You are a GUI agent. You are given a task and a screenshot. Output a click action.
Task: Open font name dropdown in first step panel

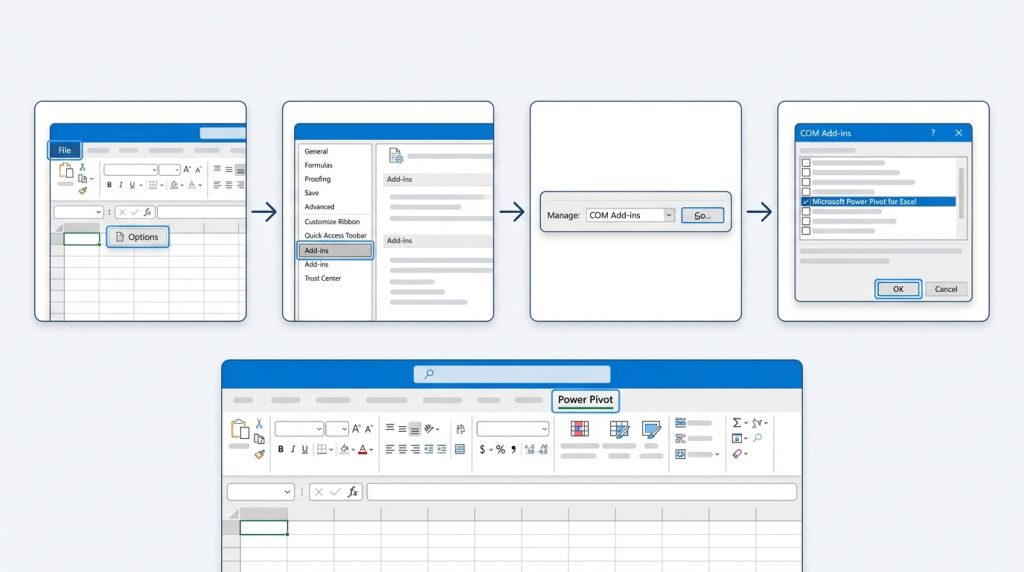click(154, 170)
